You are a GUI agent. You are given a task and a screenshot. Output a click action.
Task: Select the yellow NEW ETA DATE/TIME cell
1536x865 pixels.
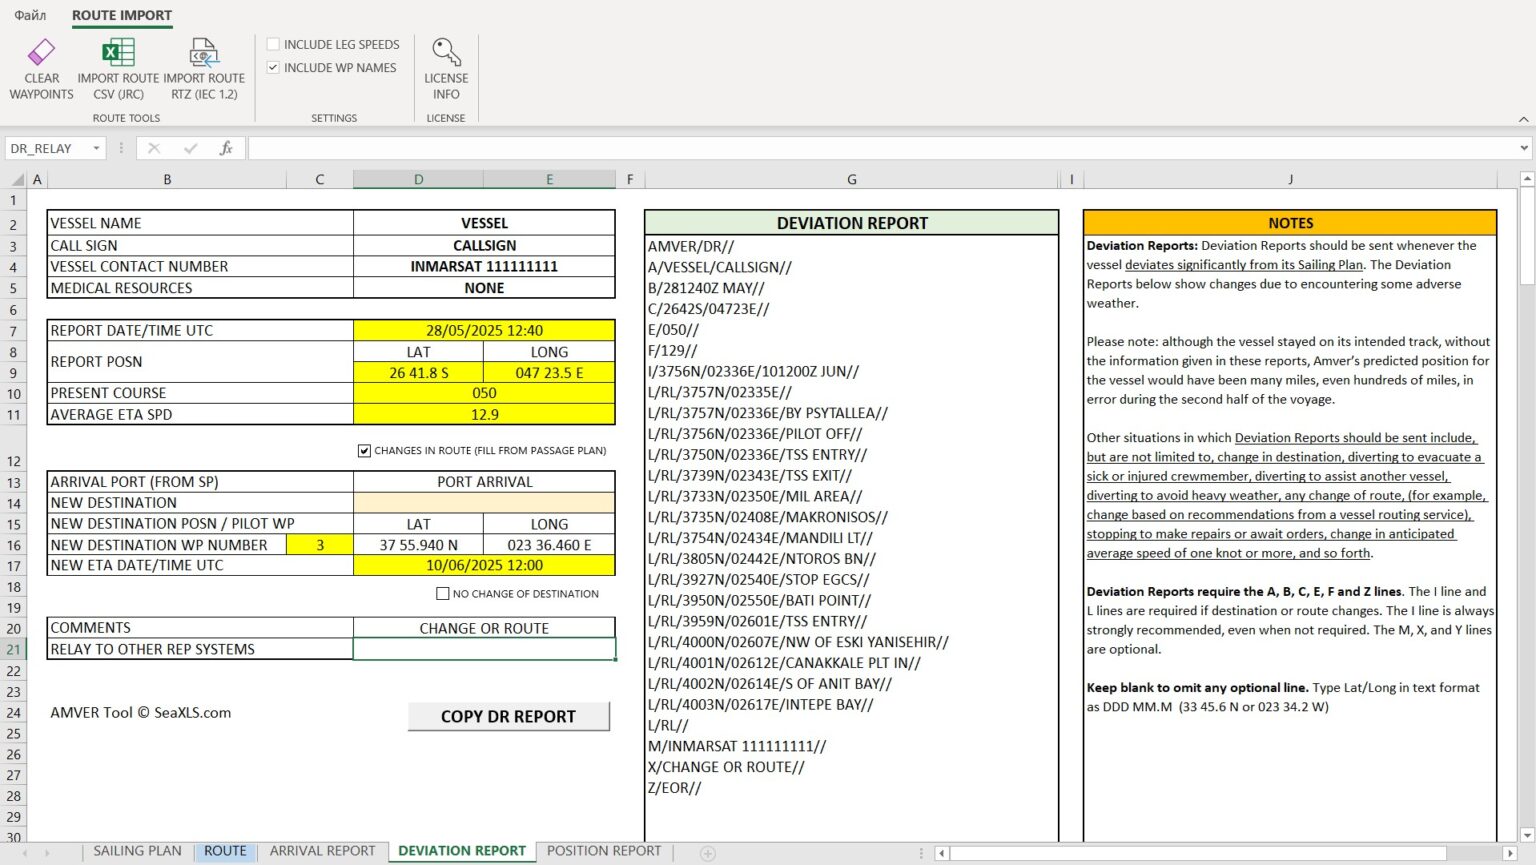484,565
